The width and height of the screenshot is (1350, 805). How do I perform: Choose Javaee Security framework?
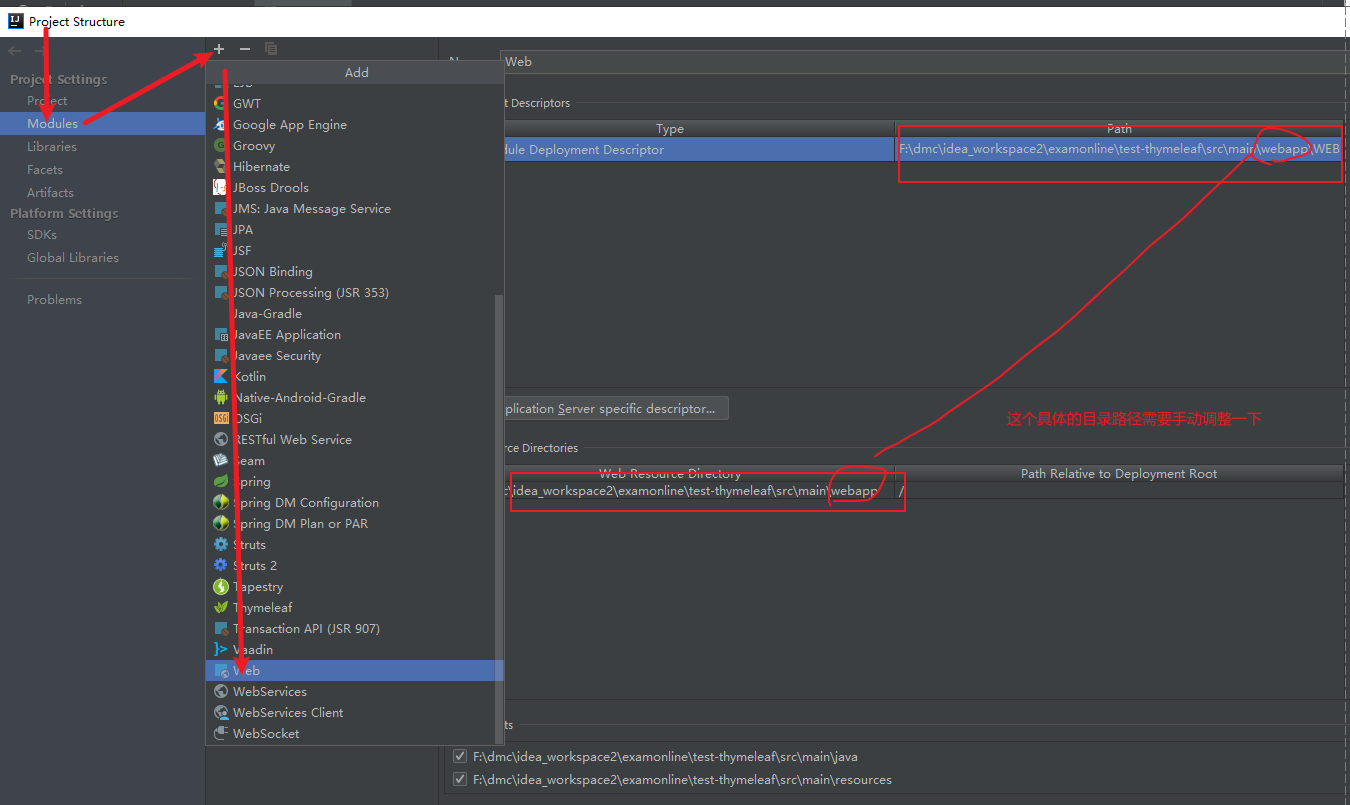tap(354, 355)
